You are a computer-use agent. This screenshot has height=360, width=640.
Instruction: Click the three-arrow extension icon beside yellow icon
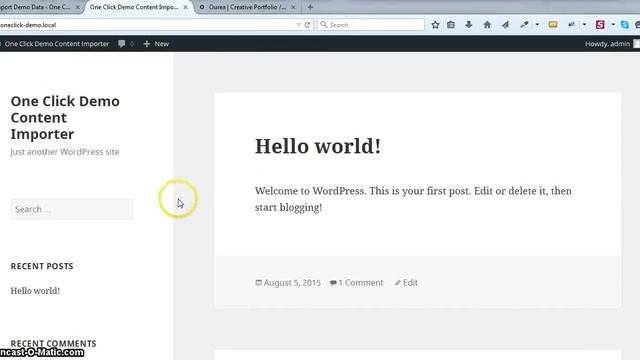click(x=571, y=25)
